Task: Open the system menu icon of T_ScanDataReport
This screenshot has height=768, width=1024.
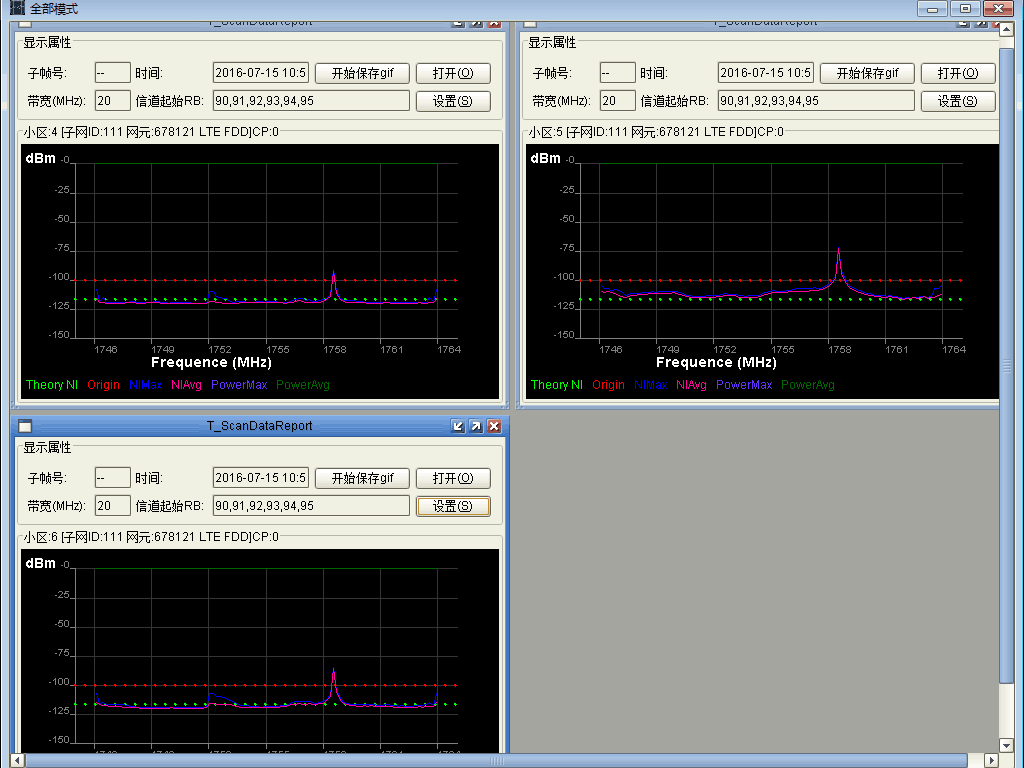Action: 25,426
